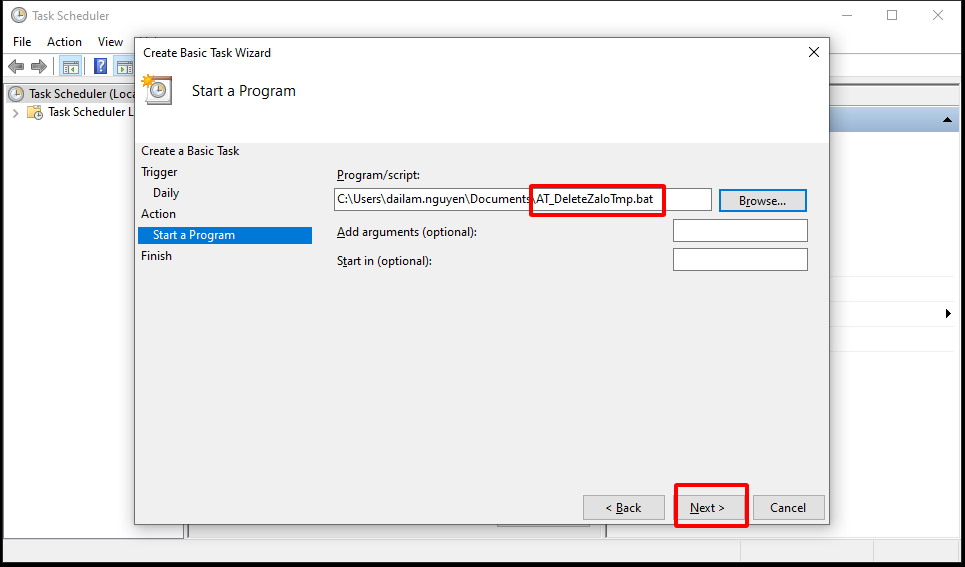Click the Add arguments (optional) field
The height and width of the screenshot is (567, 965).
[739, 231]
